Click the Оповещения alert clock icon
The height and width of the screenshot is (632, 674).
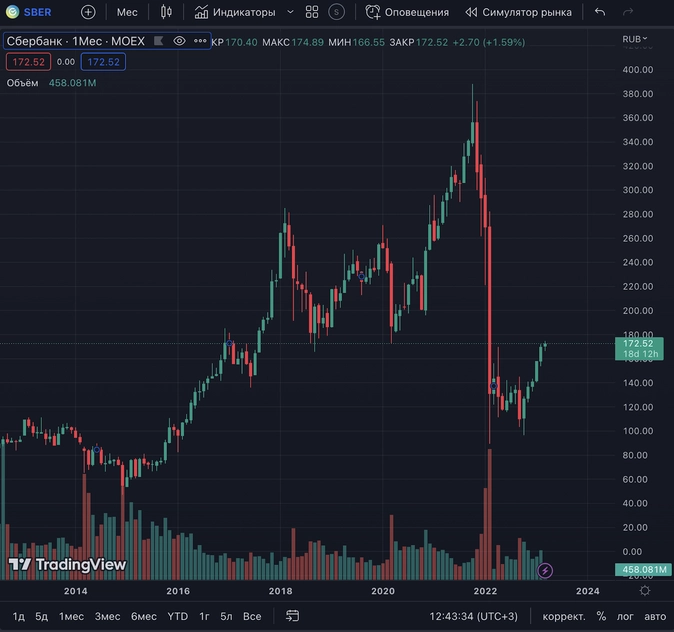[x=372, y=12]
